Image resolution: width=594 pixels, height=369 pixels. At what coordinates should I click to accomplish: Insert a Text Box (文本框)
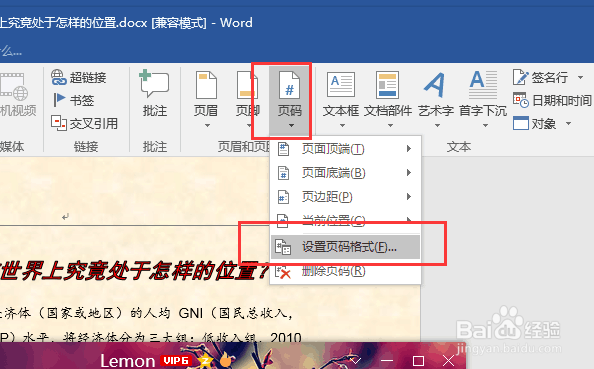341,99
